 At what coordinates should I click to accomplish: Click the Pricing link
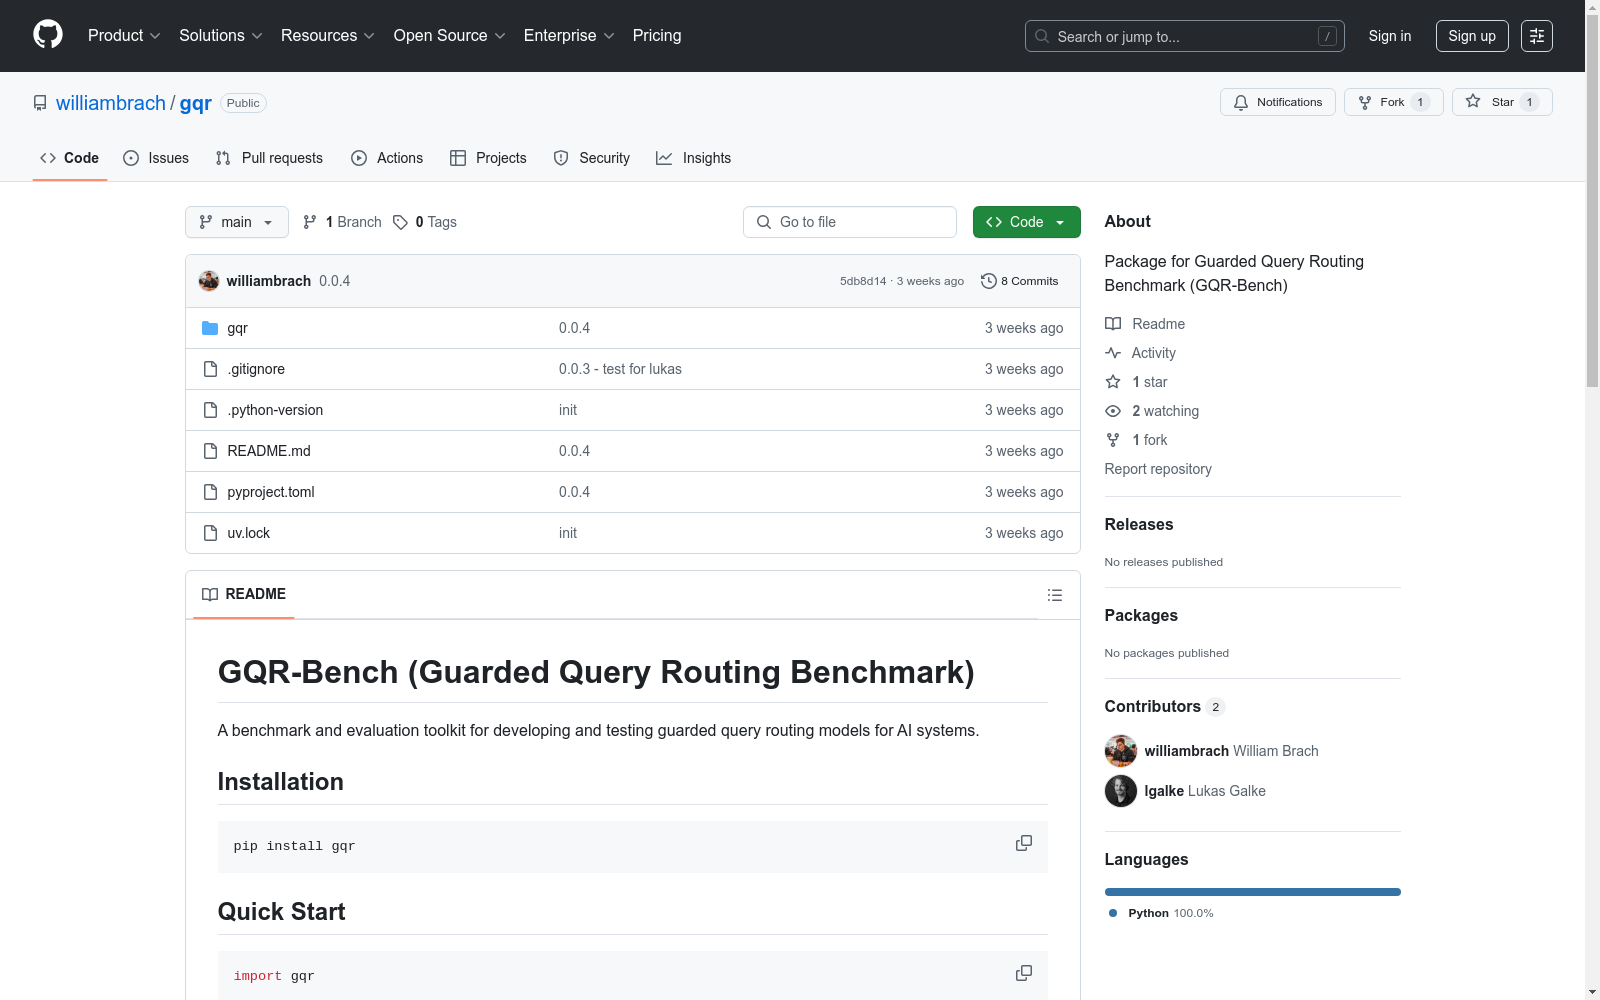(657, 36)
